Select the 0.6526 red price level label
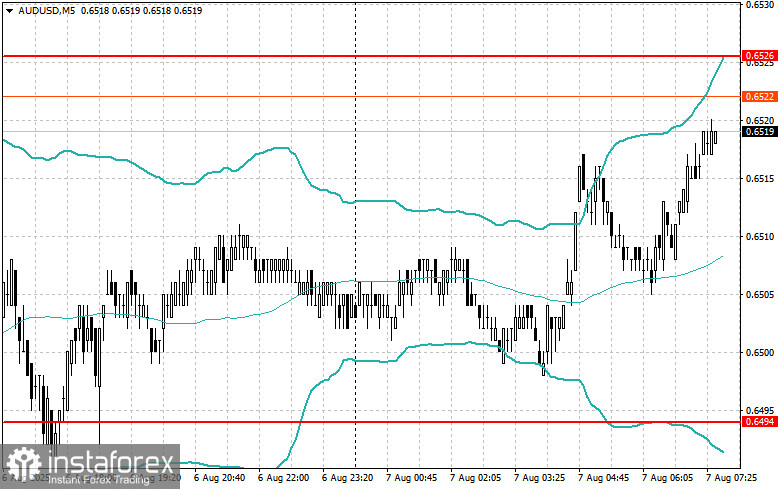Image resolution: width=781 pixels, height=489 pixels. (760, 55)
